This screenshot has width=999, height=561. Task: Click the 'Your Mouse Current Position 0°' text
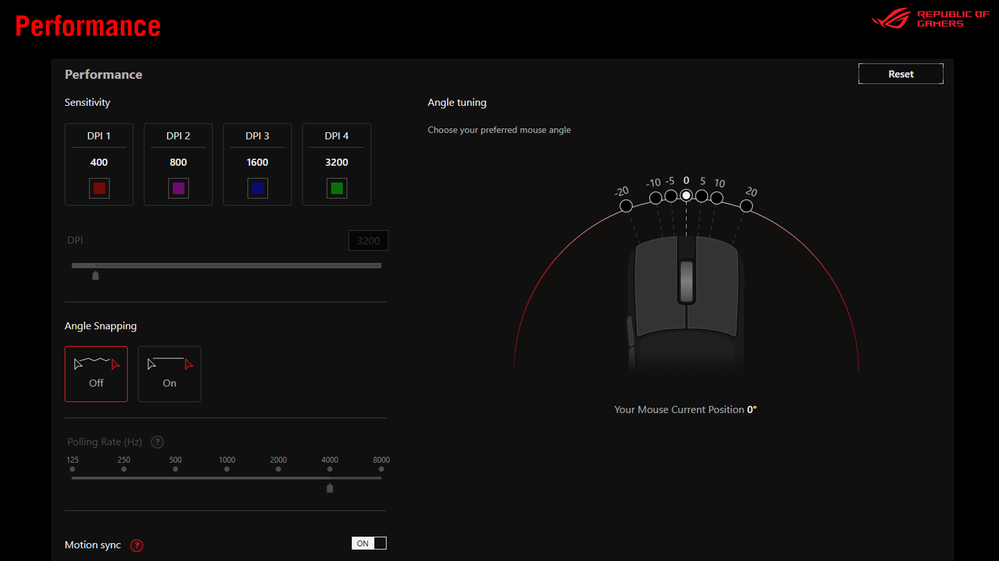click(686, 409)
